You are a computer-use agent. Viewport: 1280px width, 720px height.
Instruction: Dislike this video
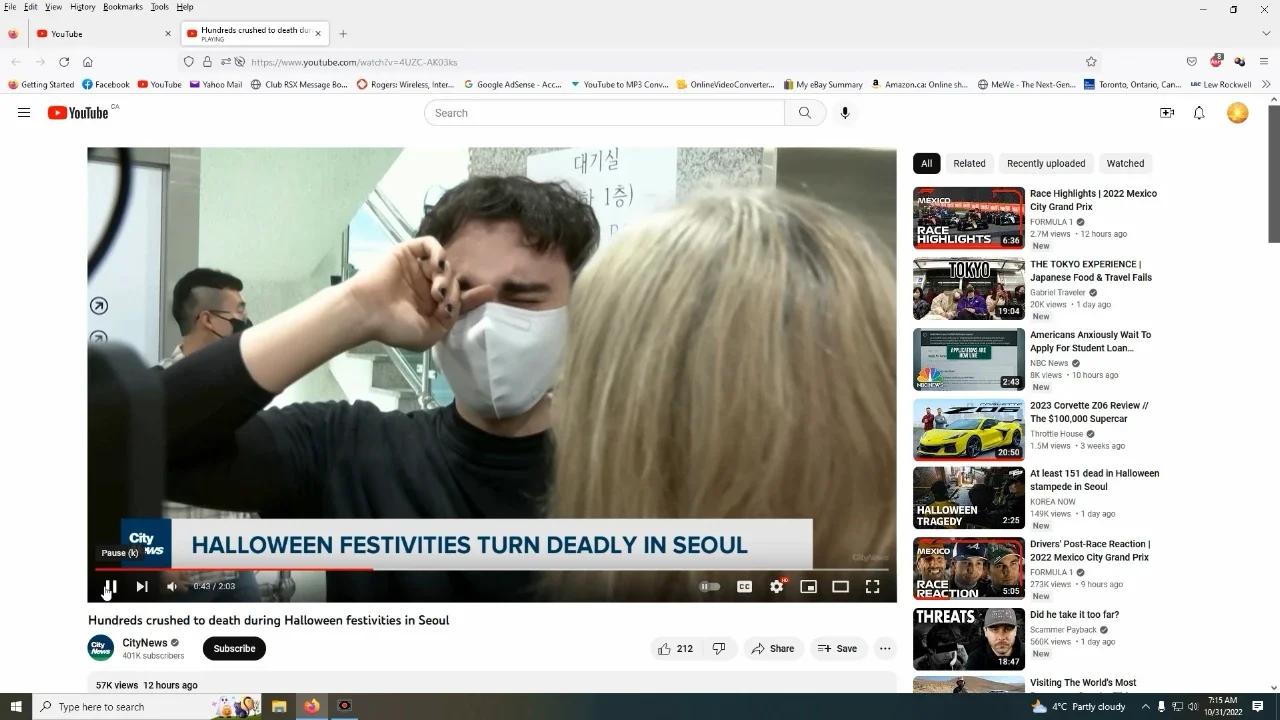coord(719,648)
